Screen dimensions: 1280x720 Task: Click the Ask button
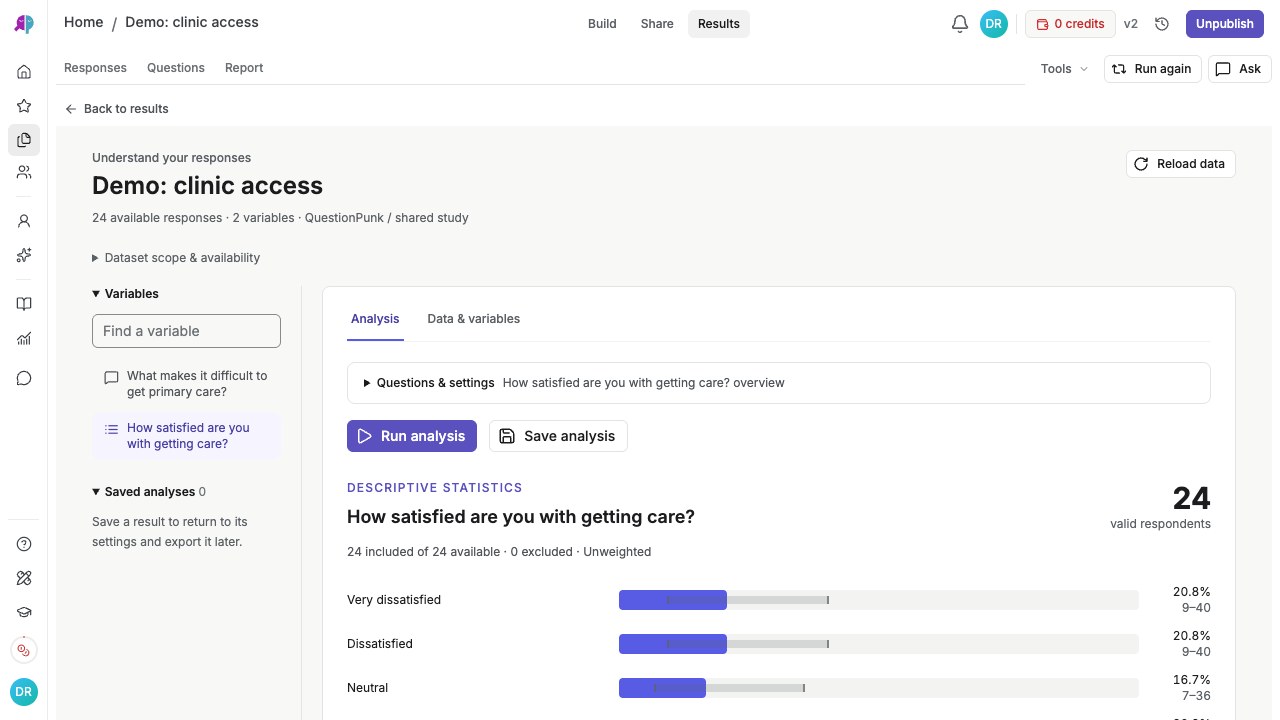pos(1240,69)
